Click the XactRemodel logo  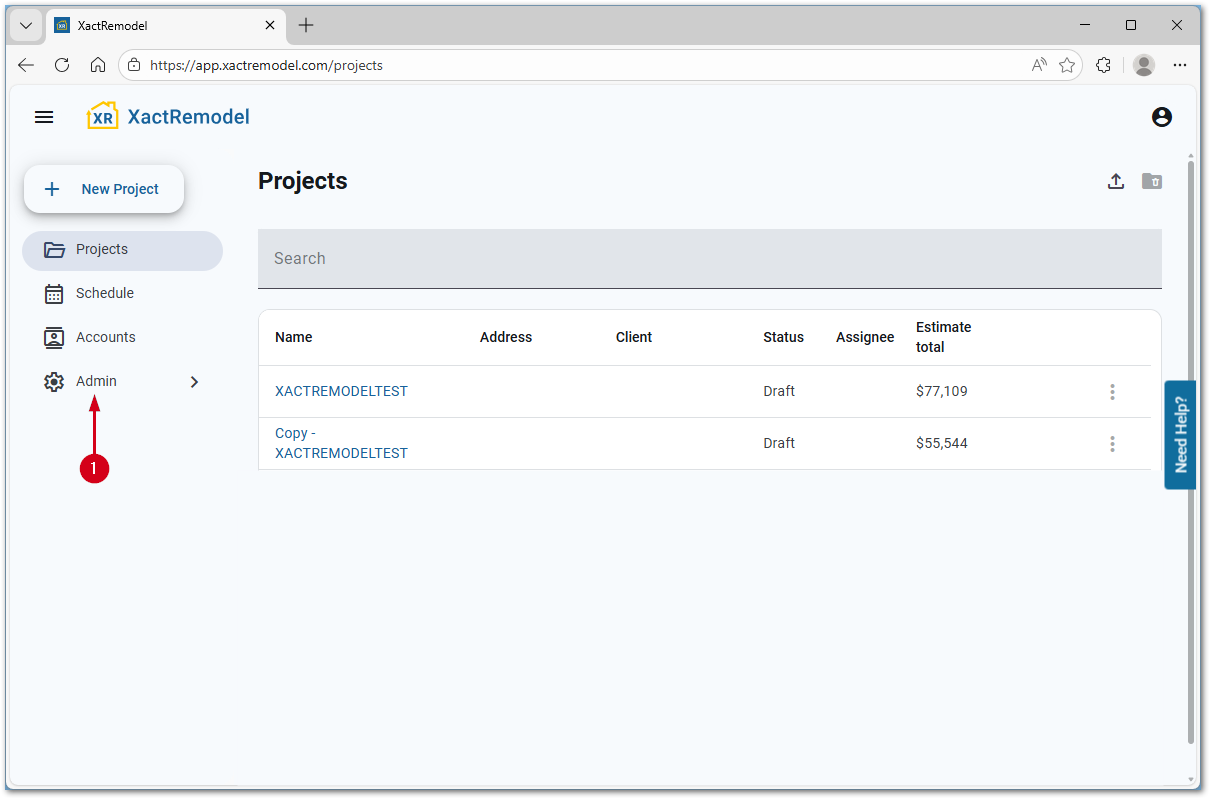coord(168,117)
